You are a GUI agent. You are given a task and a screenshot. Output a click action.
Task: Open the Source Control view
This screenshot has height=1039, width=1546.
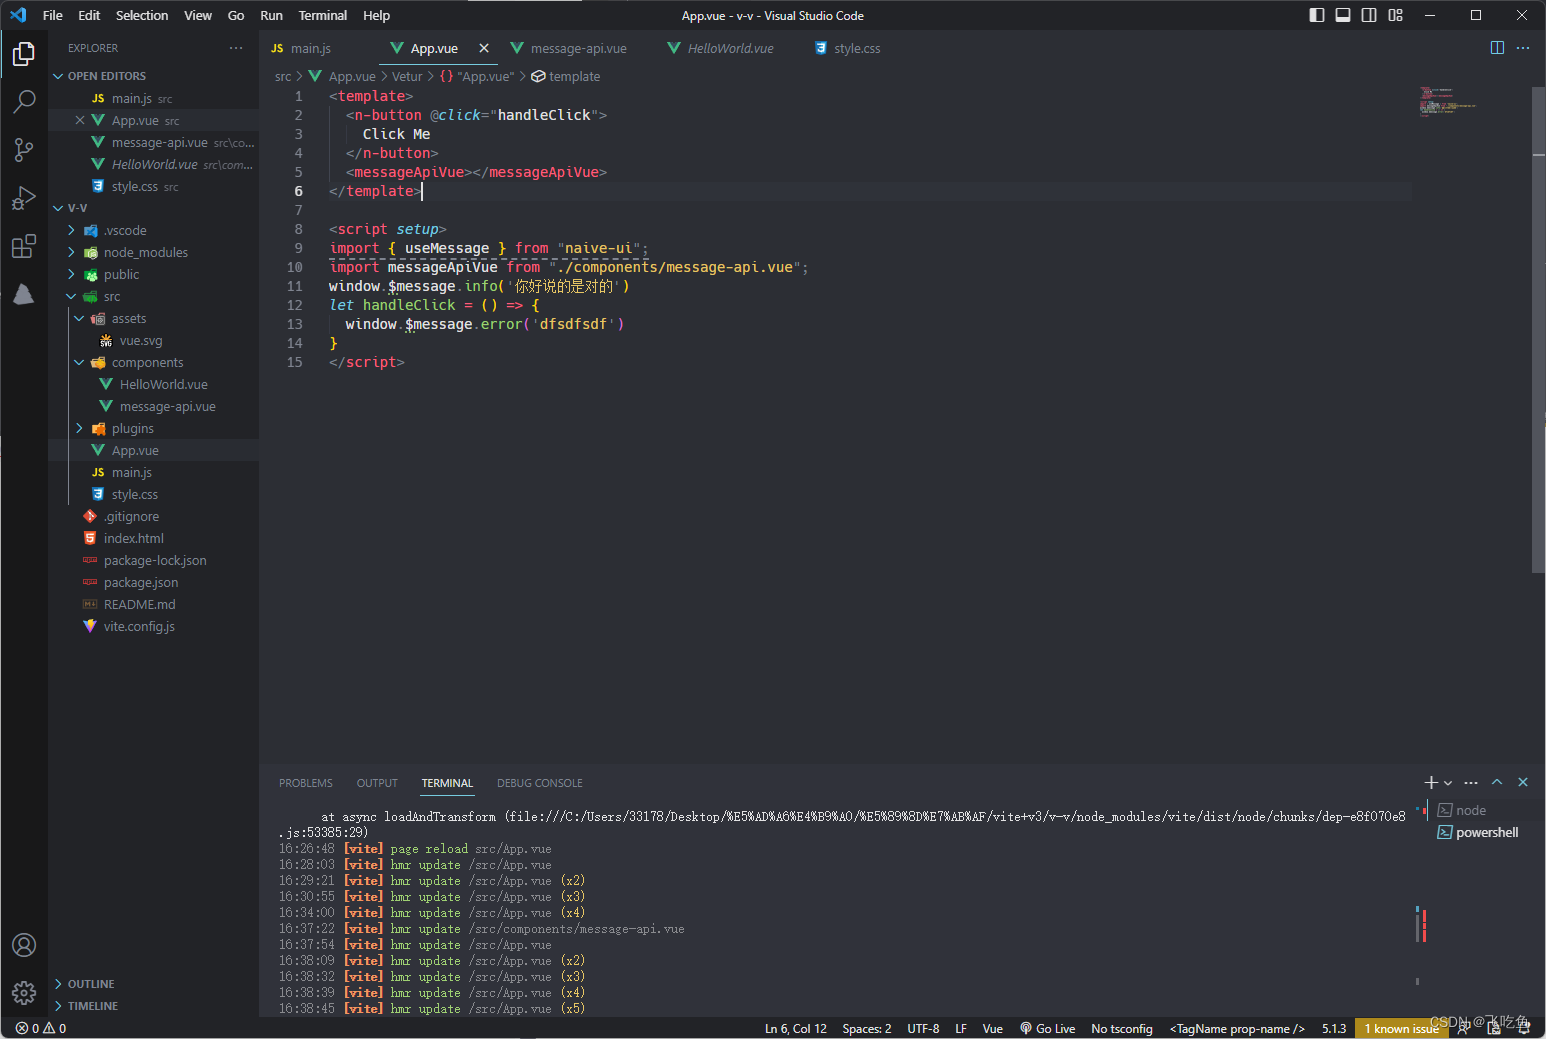click(24, 150)
